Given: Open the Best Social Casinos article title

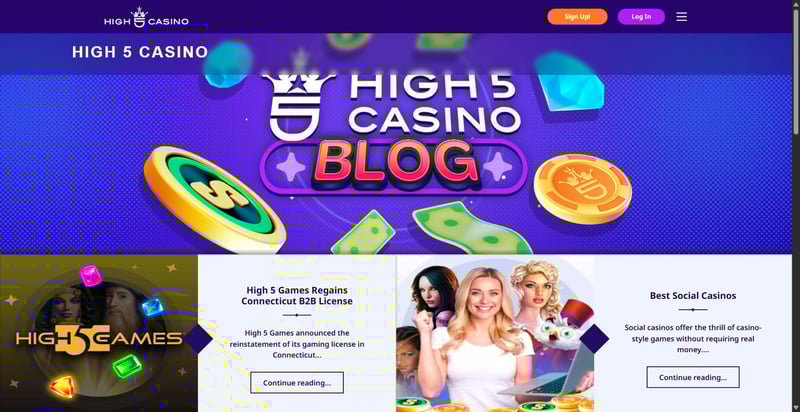Looking at the screenshot, I should (x=693, y=296).
